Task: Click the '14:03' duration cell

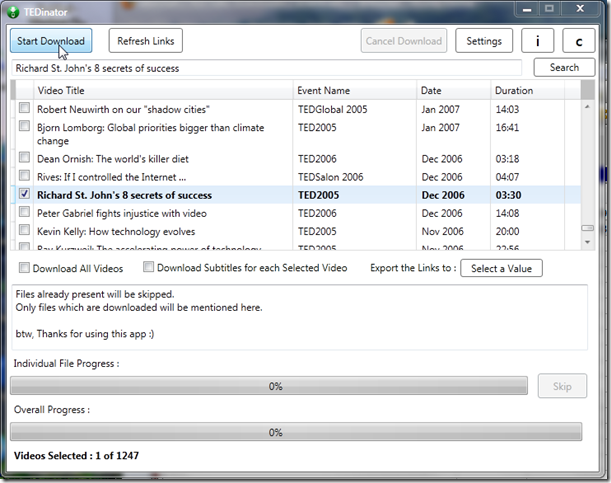Action: (x=507, y=109)
